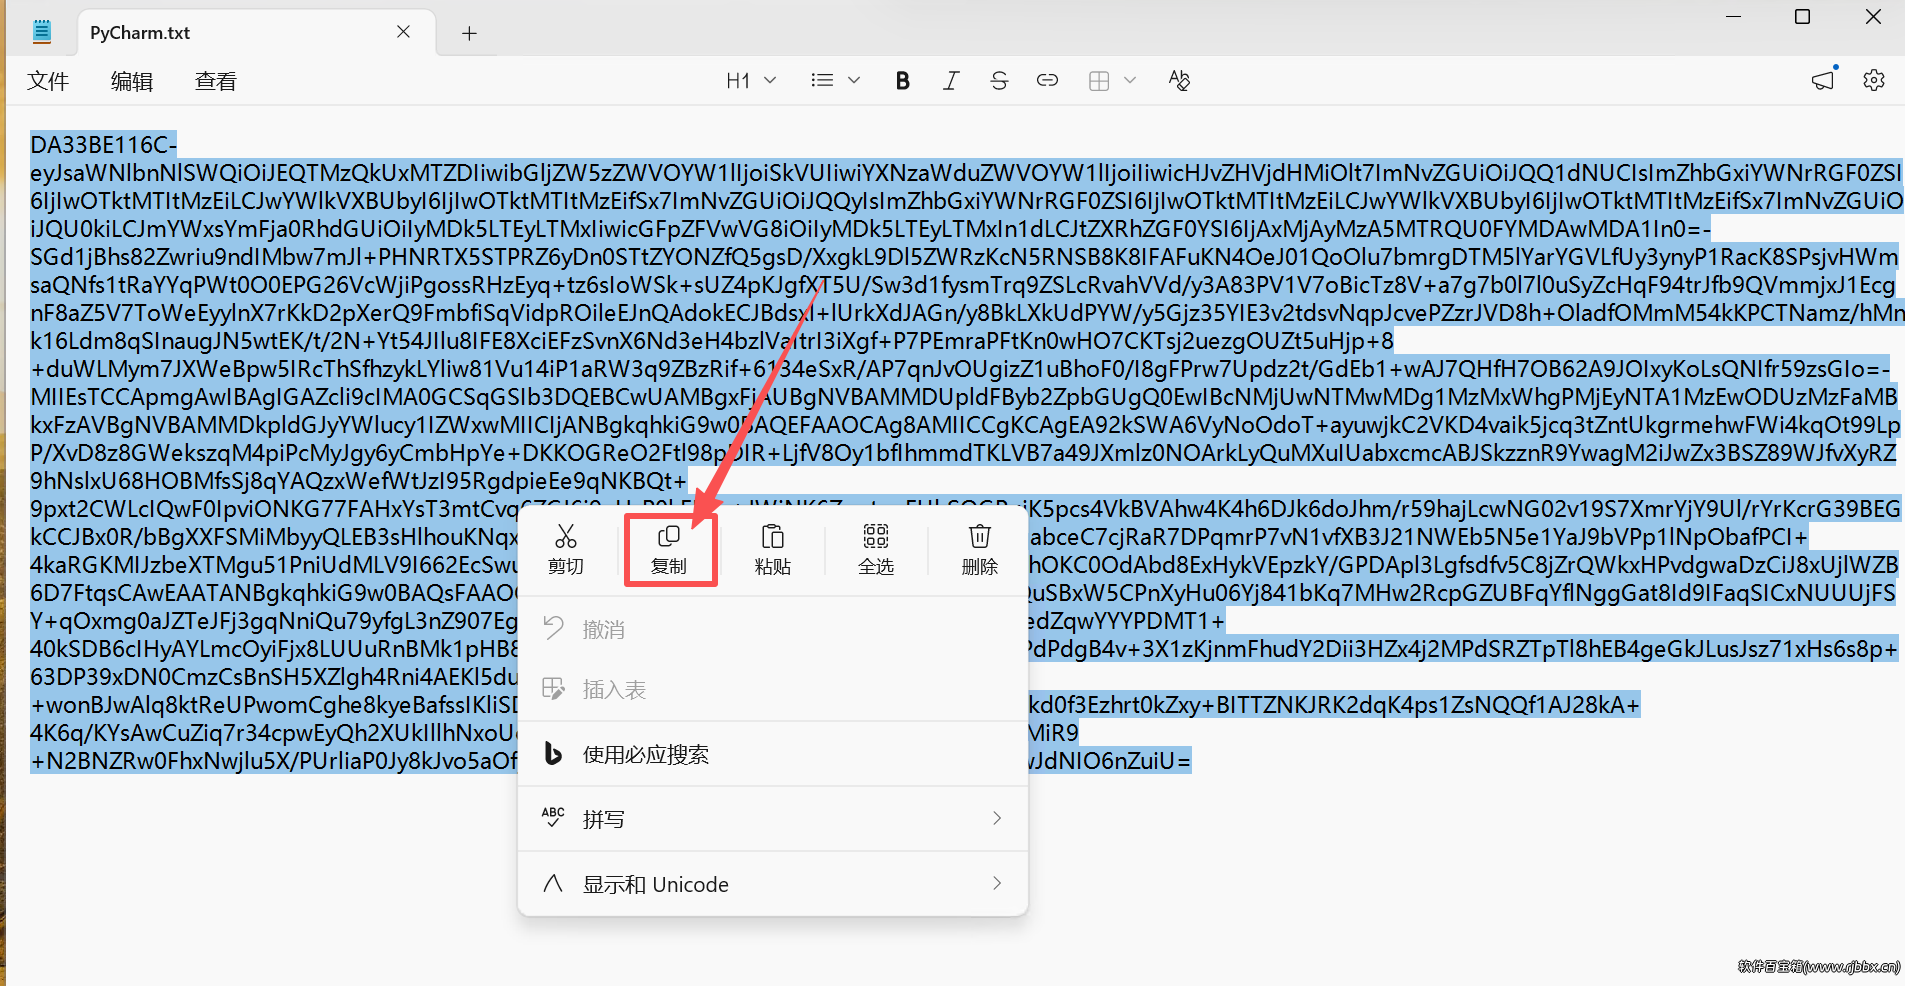Toggle bold formatting
1905x986 pixels.
pyautogui.click(x=902, y=81)
